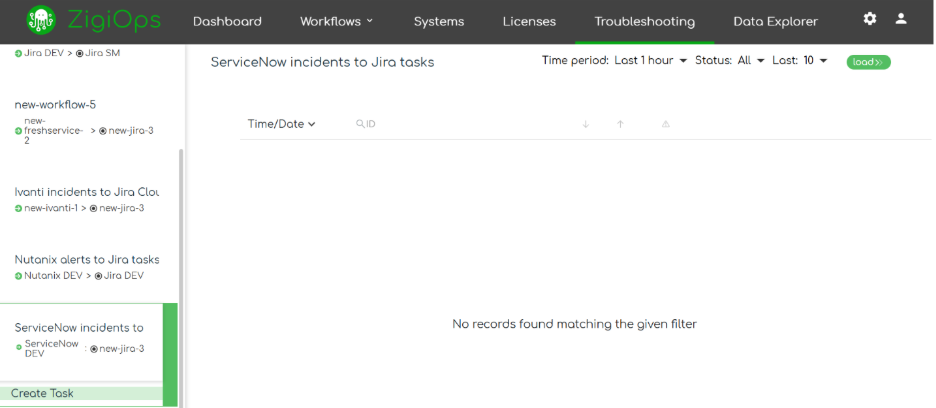Open the Time period Last 1 hour dropdown
The width and height of the screenshot is (936, 408).
coord(651,60)
